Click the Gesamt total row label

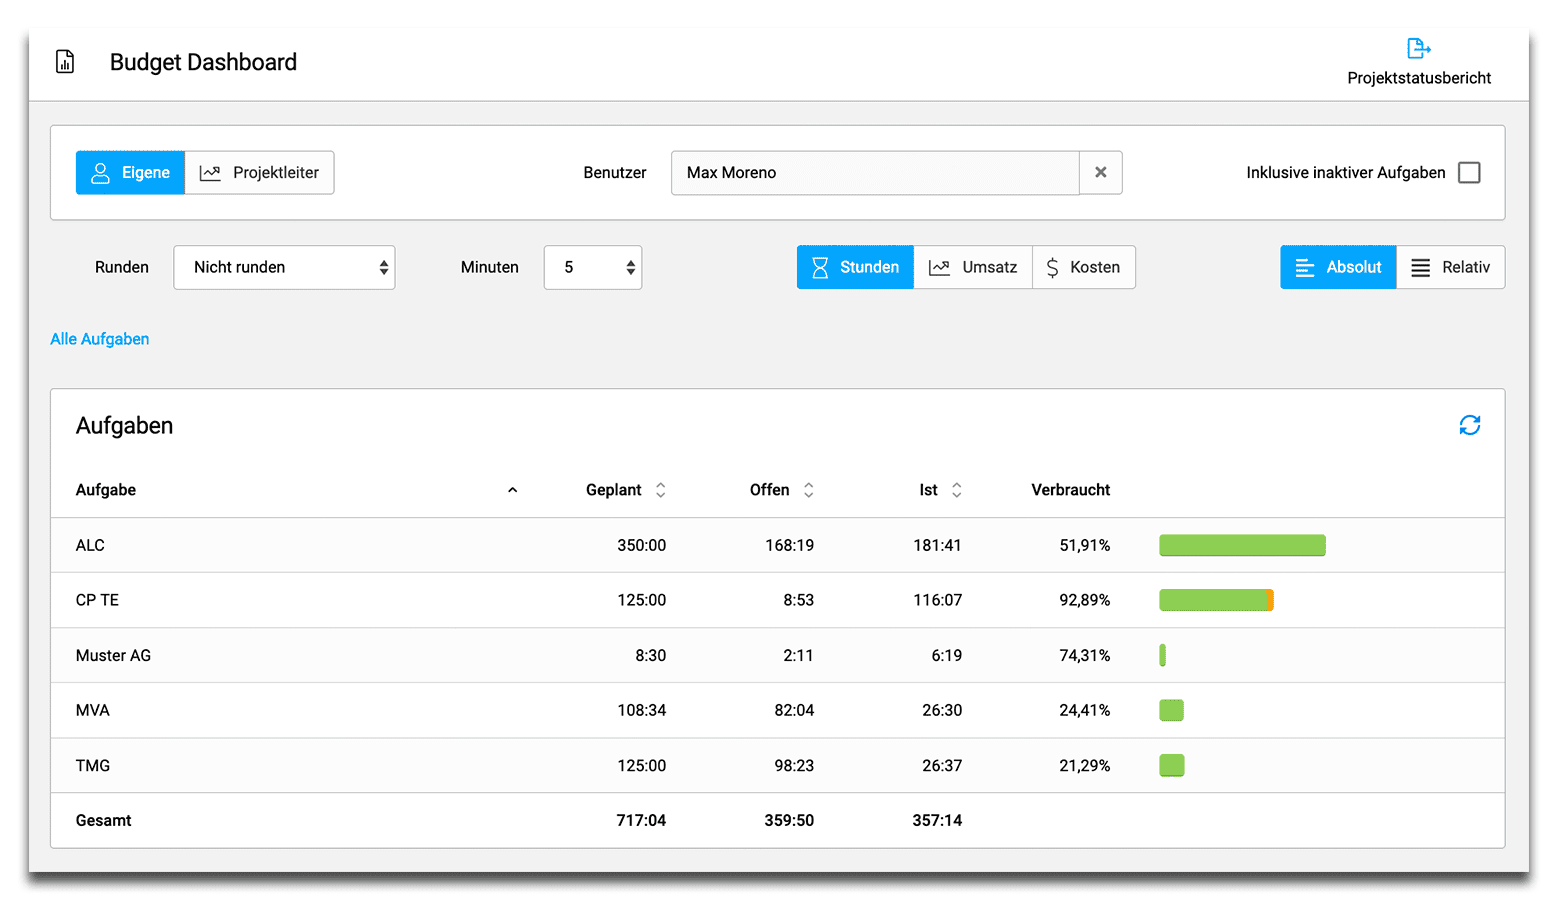104,820
